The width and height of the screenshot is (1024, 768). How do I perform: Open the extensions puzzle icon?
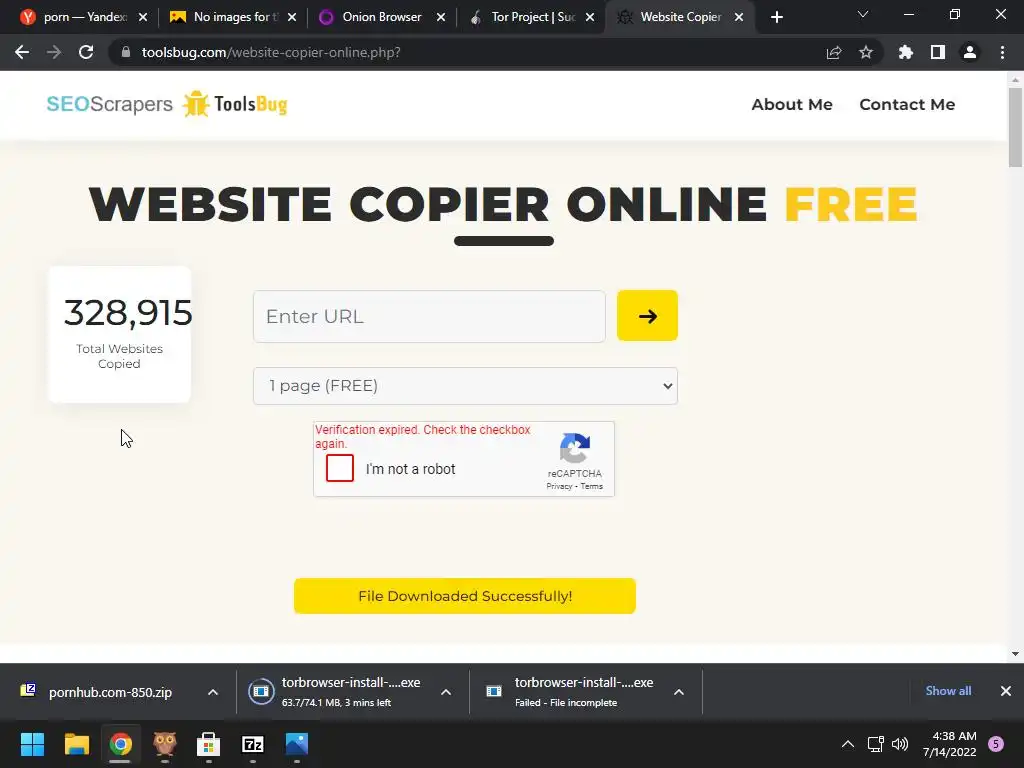(906, 52)
